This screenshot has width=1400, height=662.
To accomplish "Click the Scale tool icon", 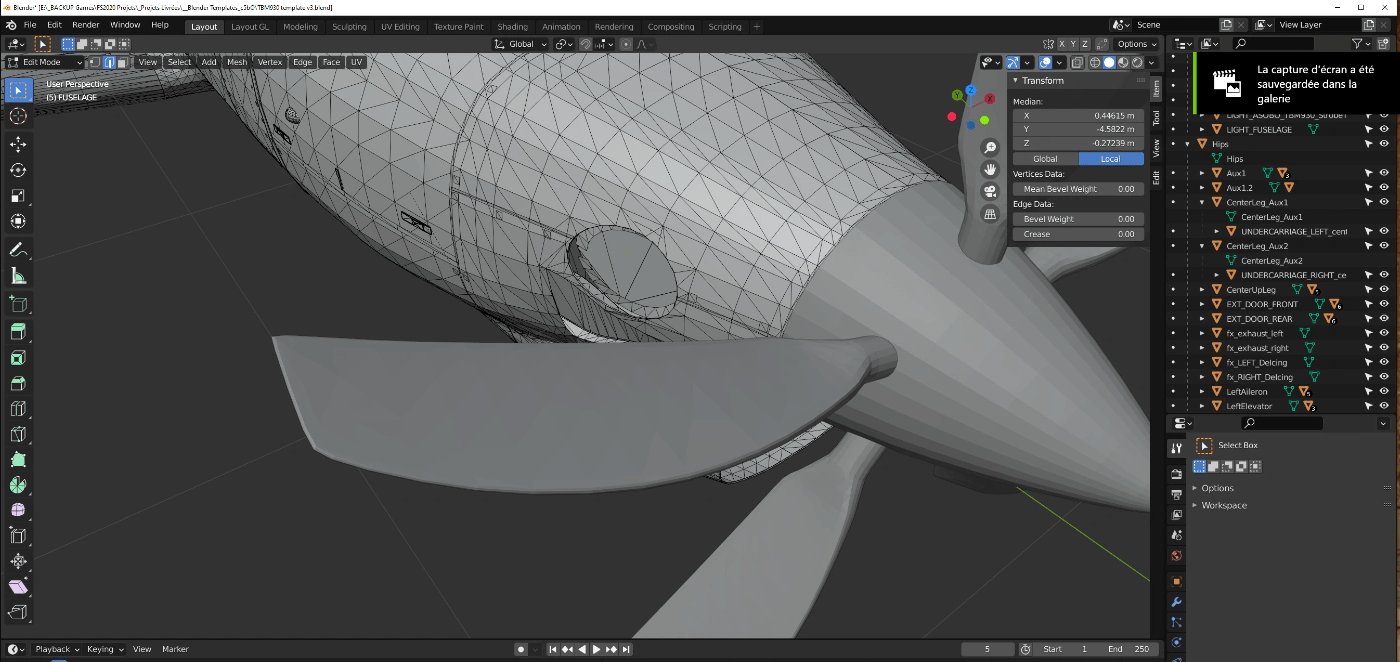I will pyautogui.click(x=18, y=196).
